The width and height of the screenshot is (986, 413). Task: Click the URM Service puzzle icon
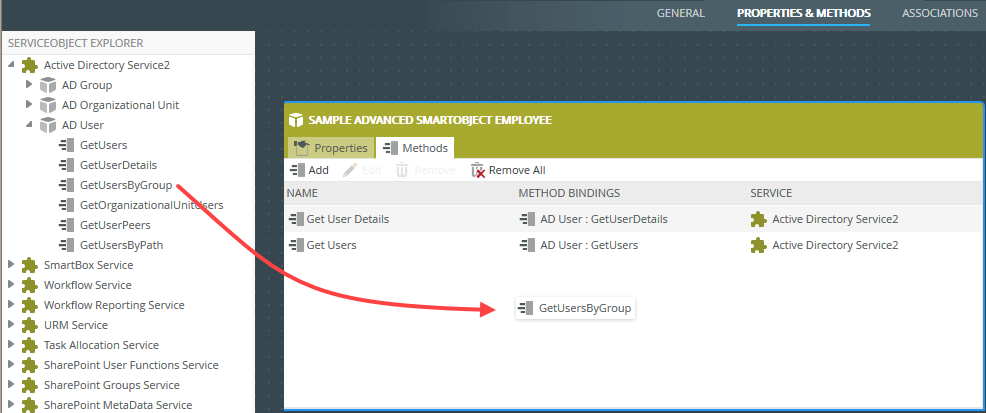[x=30, y=325]
